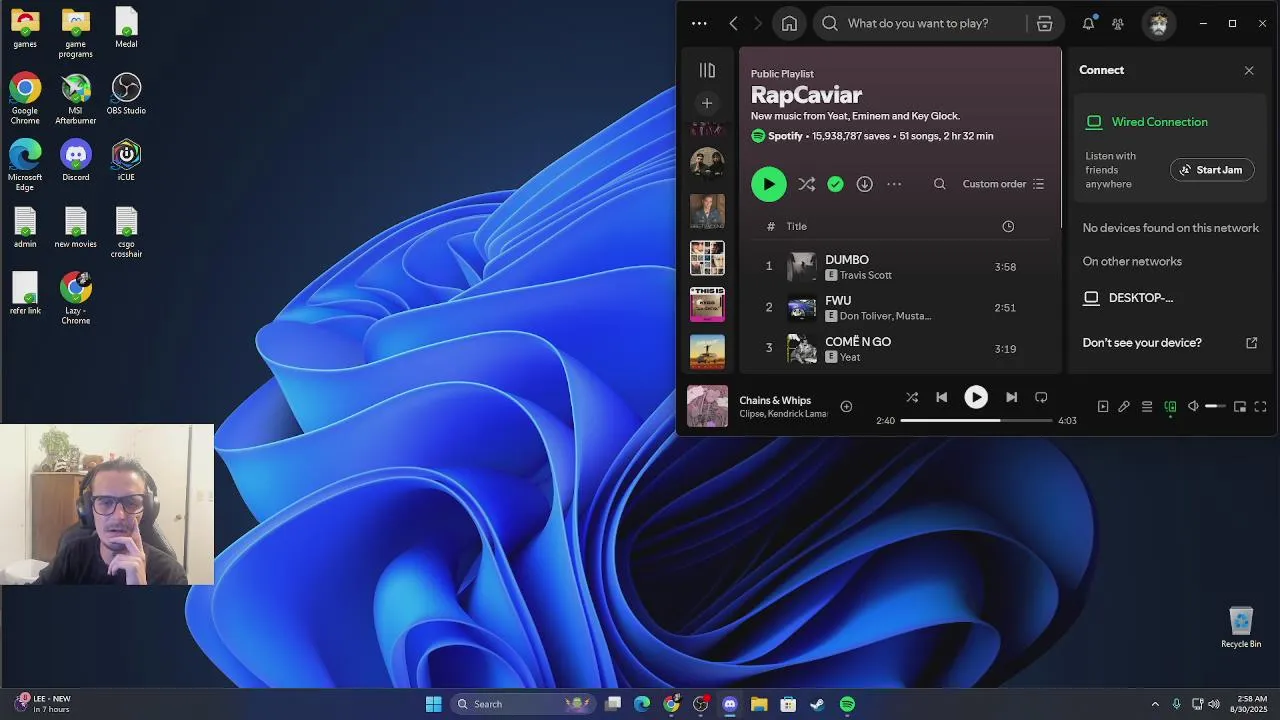1280x720 pixels.
Task: Expand Your Library sidebar
Action: click(707, 70)
